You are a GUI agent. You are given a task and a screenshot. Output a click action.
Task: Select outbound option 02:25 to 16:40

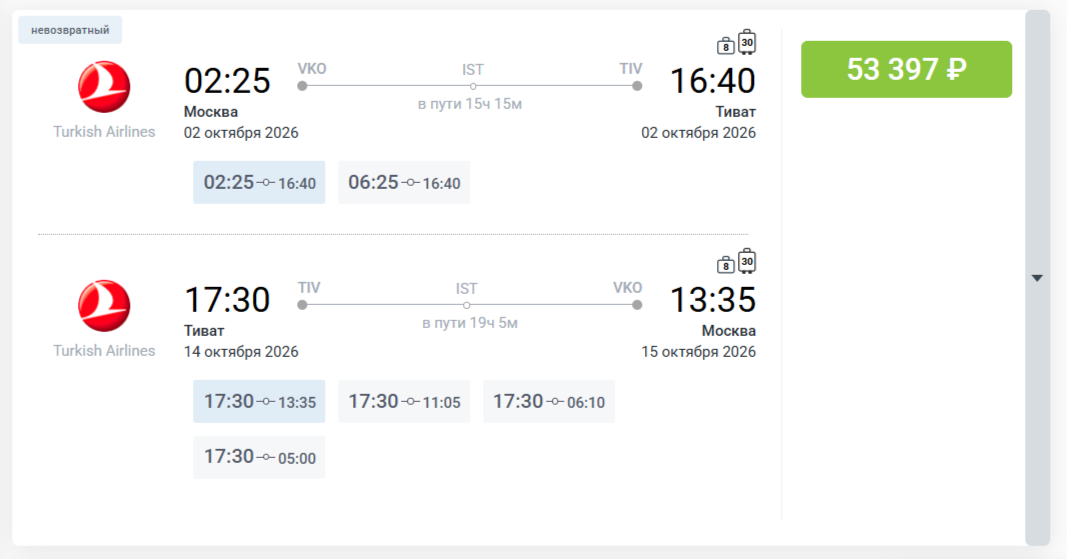[259, 182]
